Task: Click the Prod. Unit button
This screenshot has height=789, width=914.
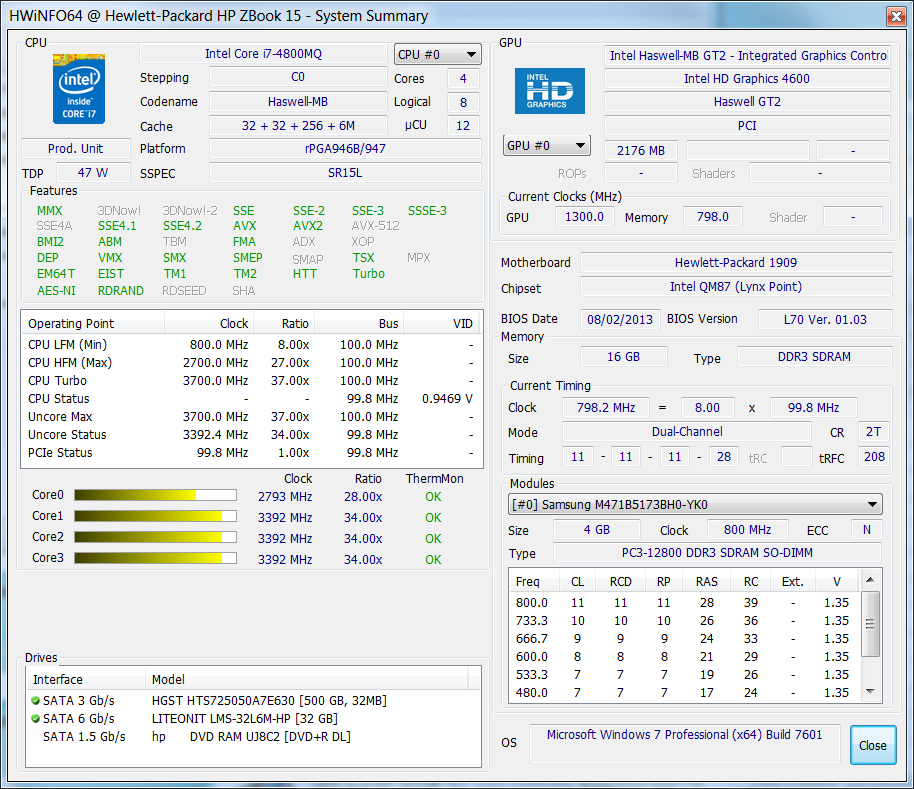Action: point(76,149)
